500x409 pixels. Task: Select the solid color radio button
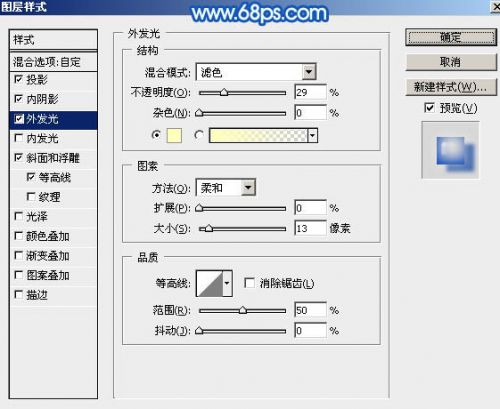156,135
